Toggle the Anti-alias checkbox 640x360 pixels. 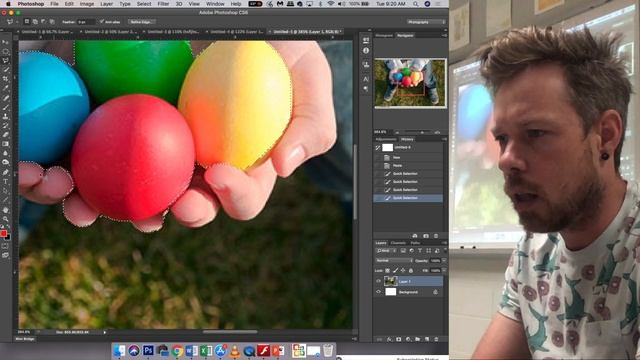(x=102, y=22)
